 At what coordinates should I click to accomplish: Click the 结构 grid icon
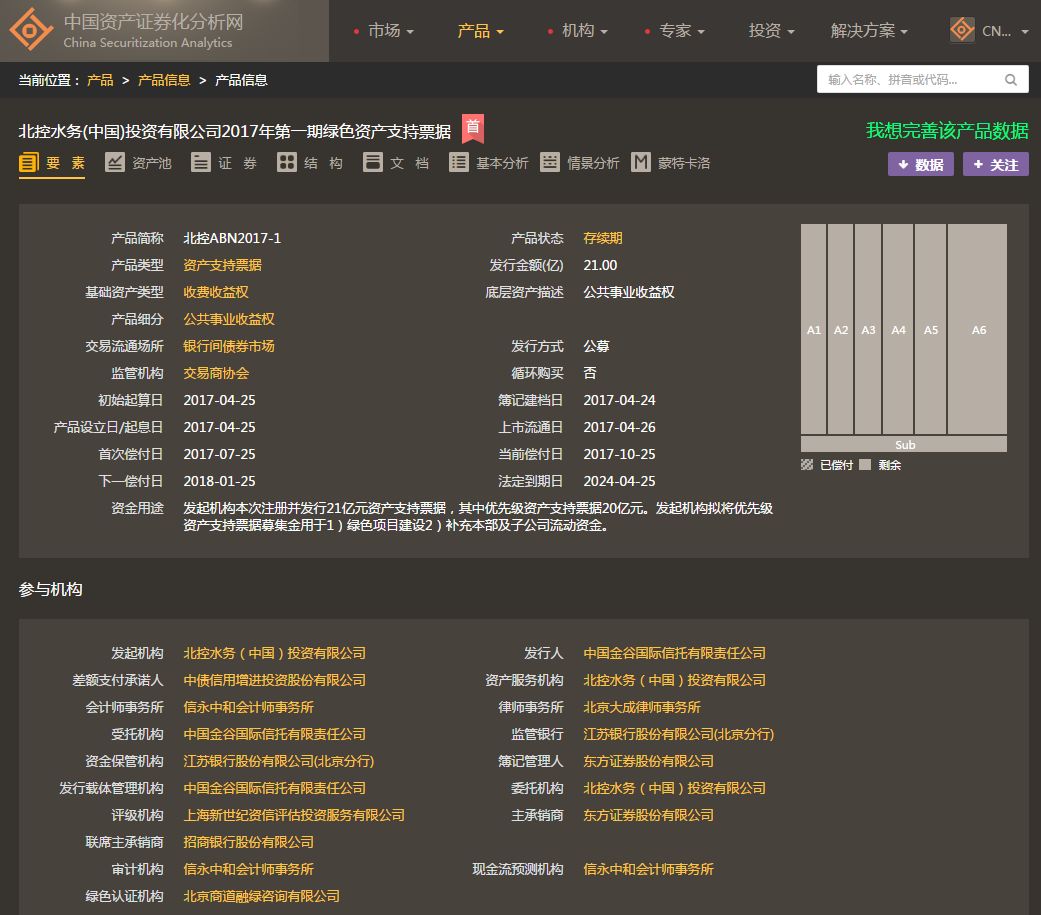(287, 163)
